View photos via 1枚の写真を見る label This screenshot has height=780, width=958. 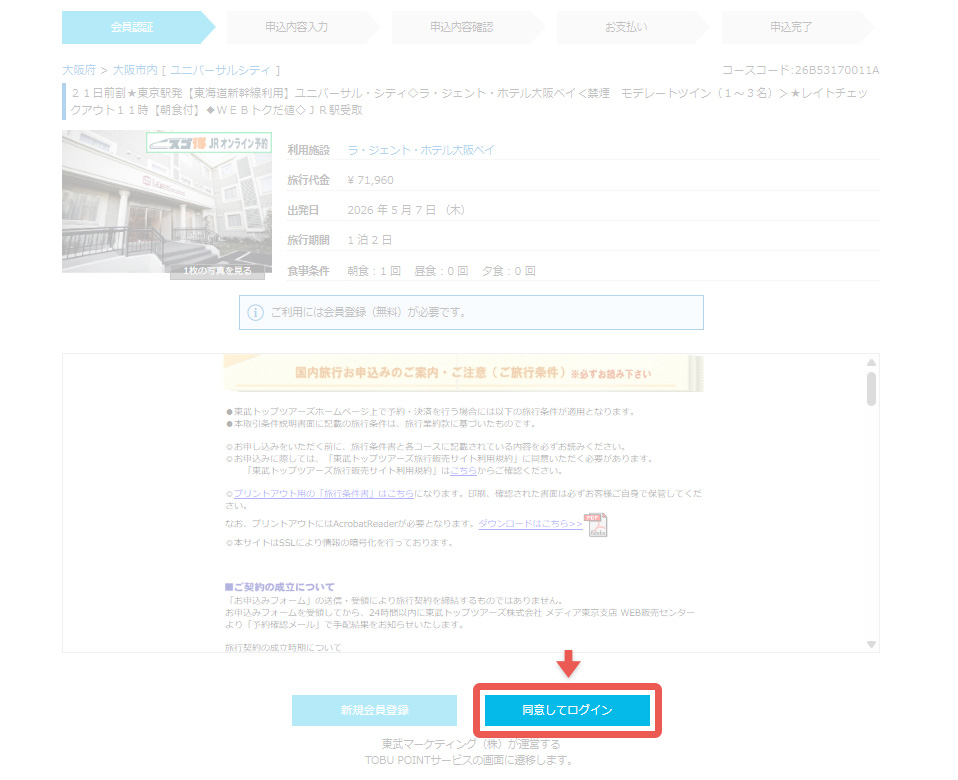tap(218, 271)
